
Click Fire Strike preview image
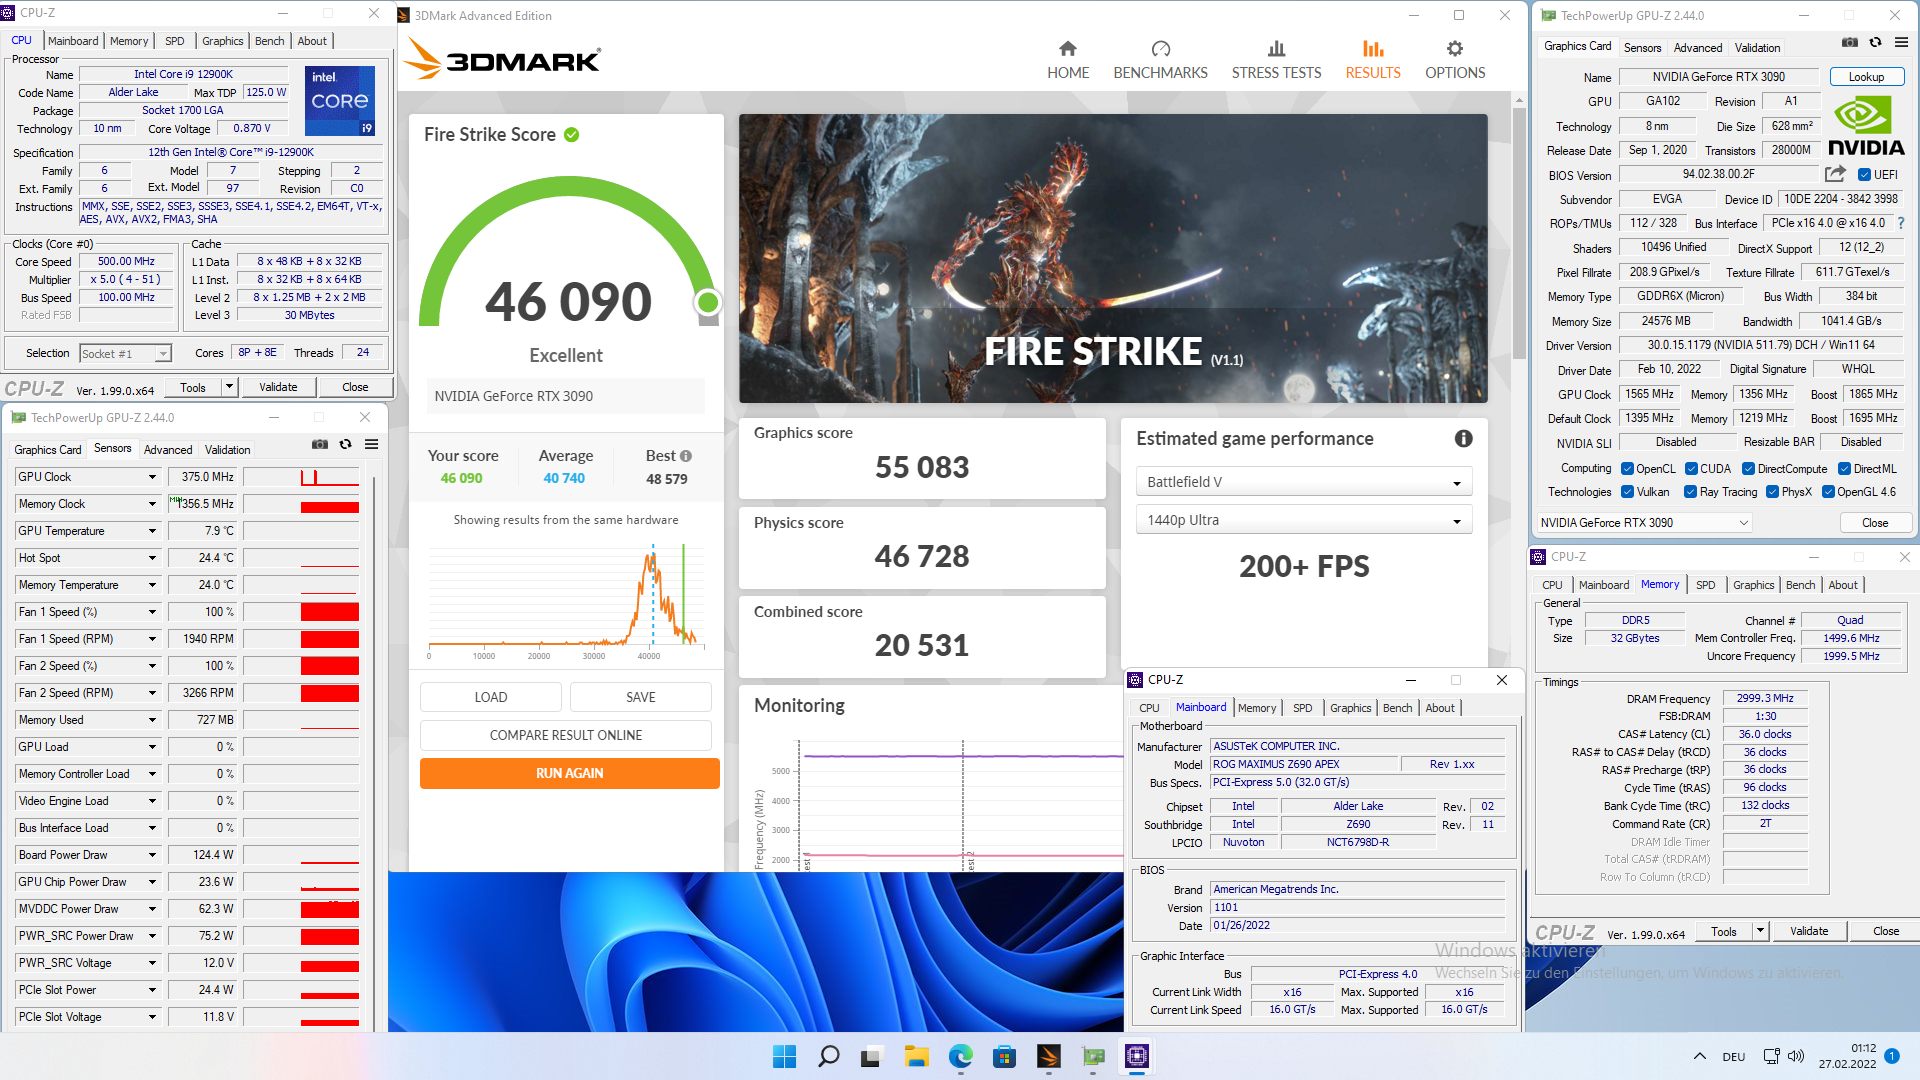1113,258
